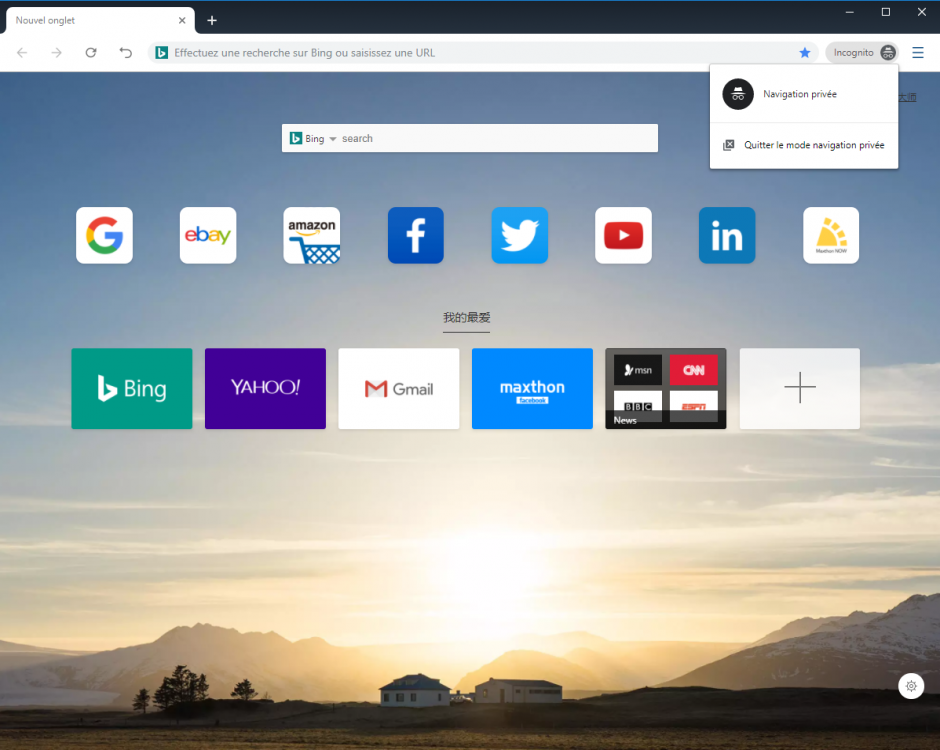Open the Gmail favorite tile
The image size is (940, 750).
click(398, 389)
